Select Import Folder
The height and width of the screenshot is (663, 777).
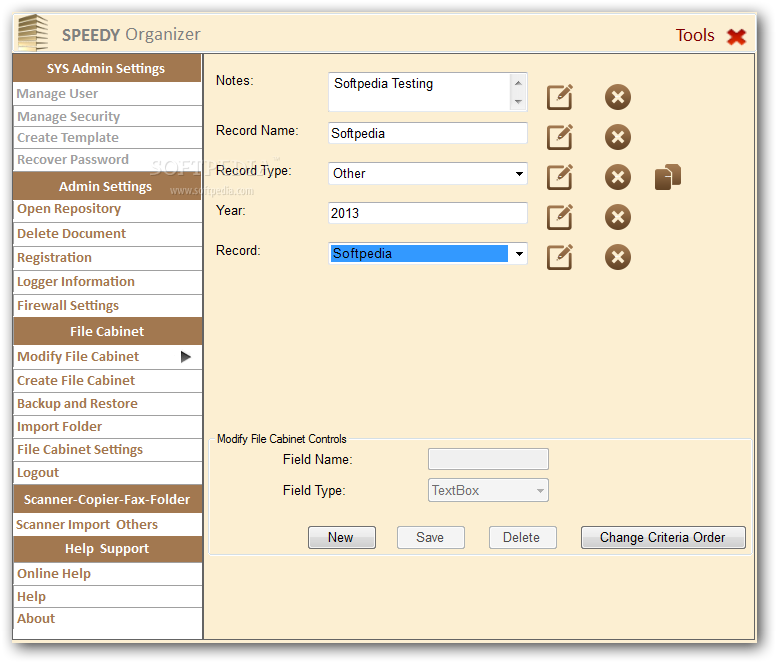[108, 427]
